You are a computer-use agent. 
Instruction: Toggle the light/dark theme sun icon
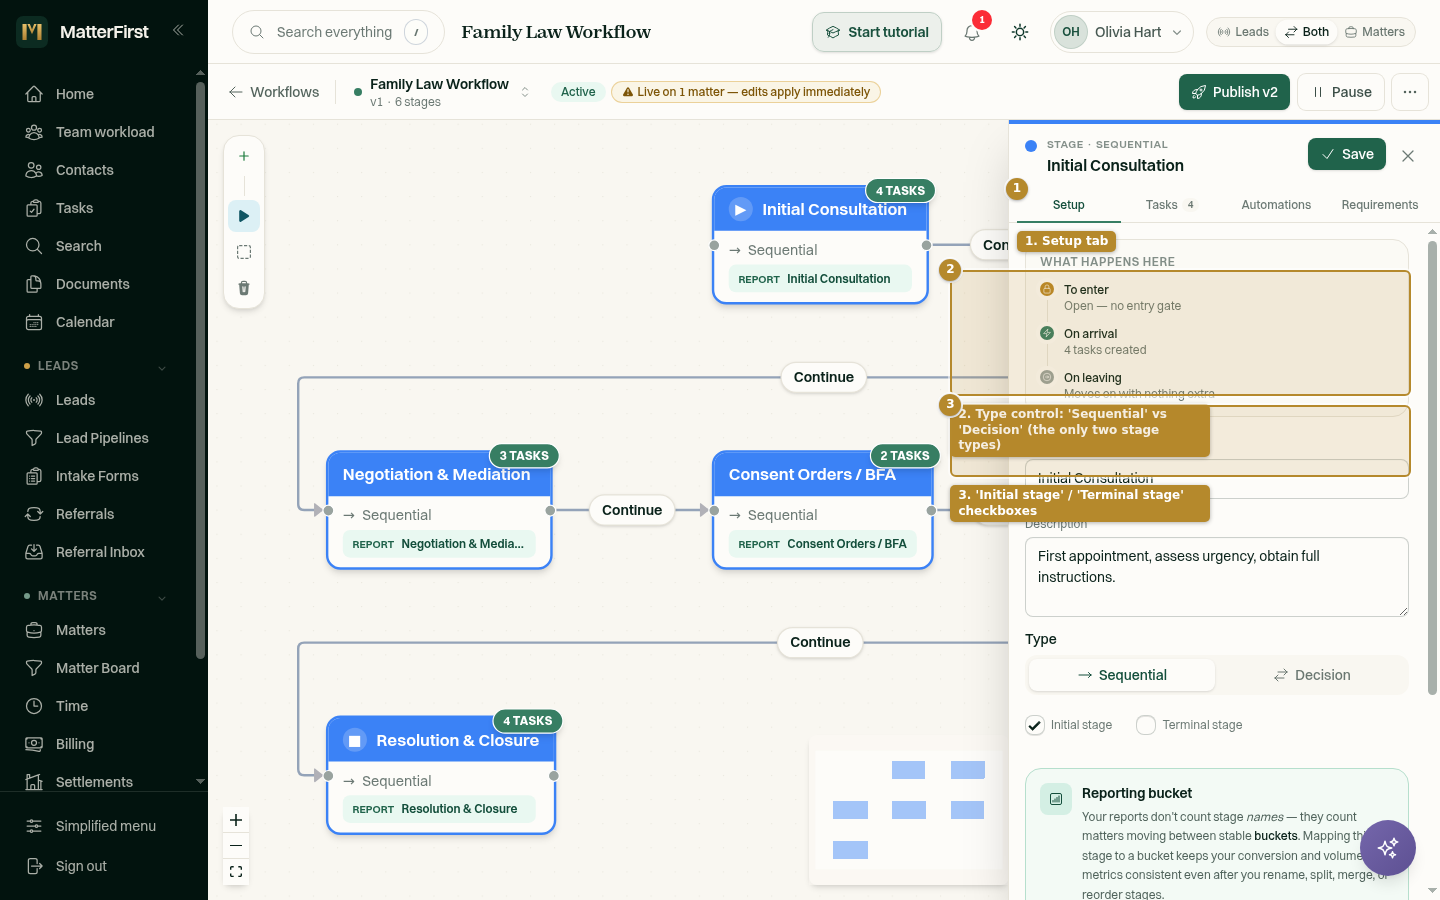pyautogui.click(x=1019, y=32)
